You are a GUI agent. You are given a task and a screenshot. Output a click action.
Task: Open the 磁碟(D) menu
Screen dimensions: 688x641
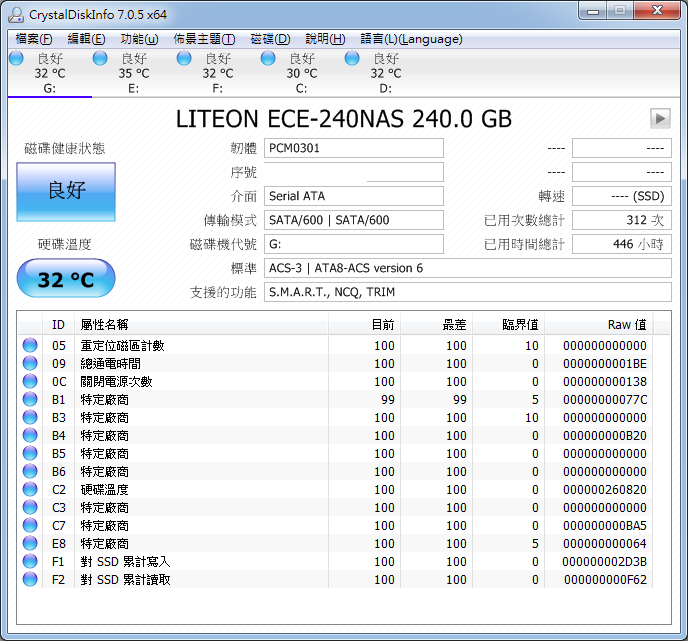click(x=270, y=39)
